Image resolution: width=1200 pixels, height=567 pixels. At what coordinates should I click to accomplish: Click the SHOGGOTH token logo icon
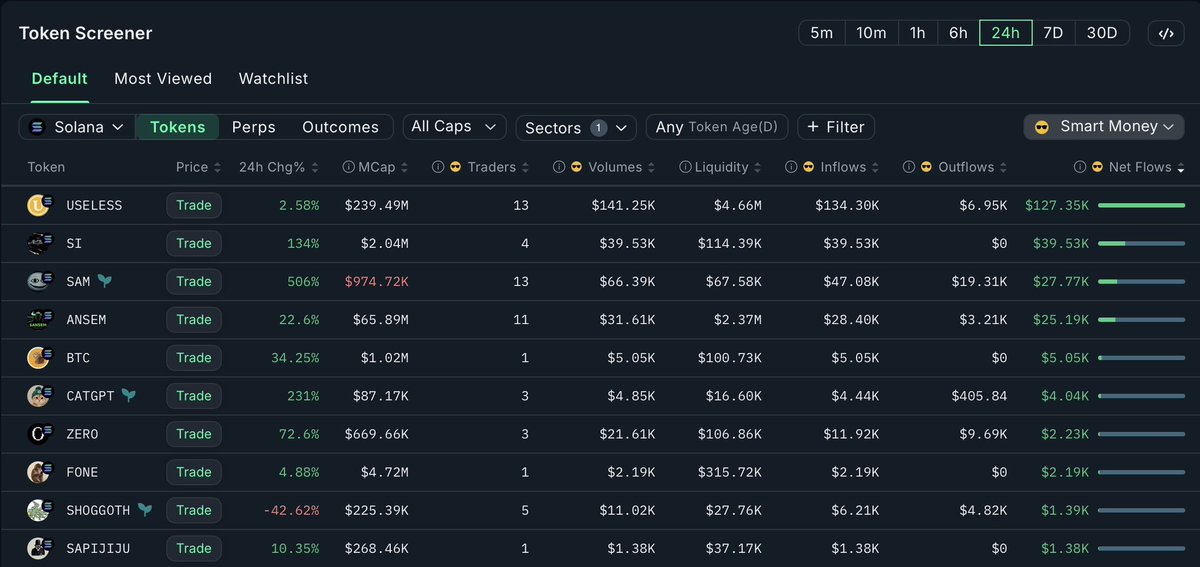click(x=38, y=509)
